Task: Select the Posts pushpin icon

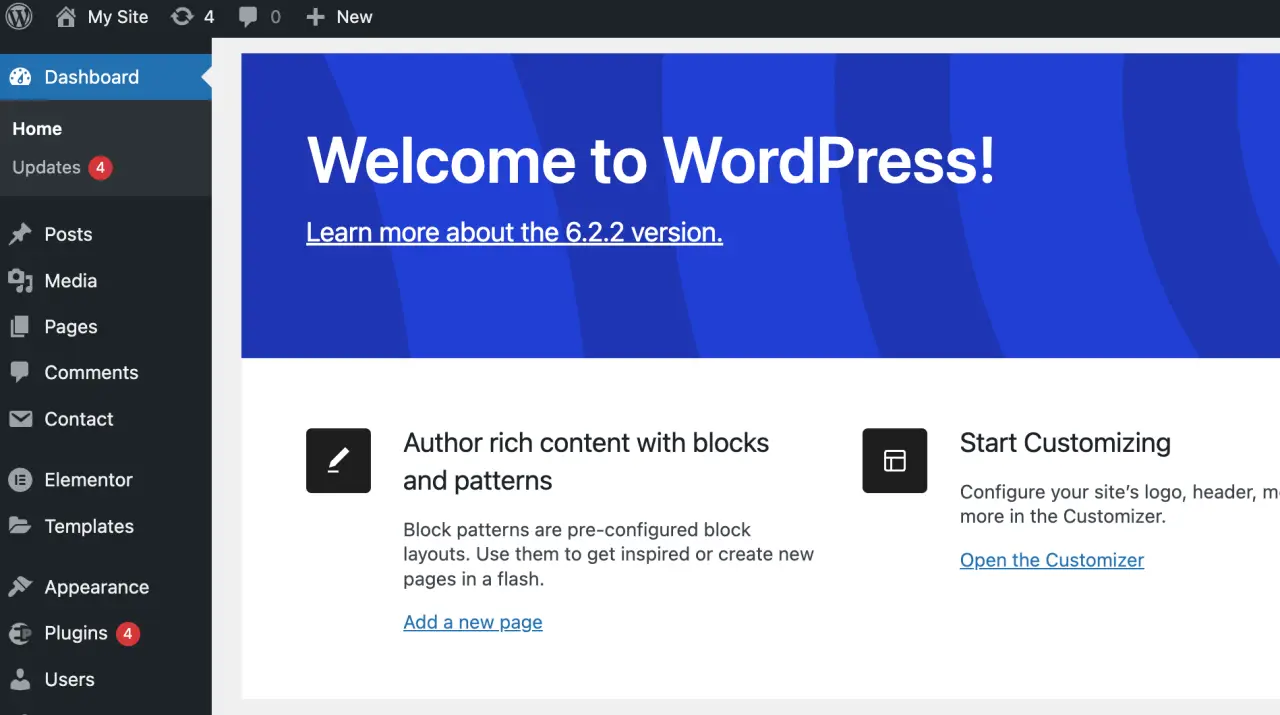Action: pos(22,233)
